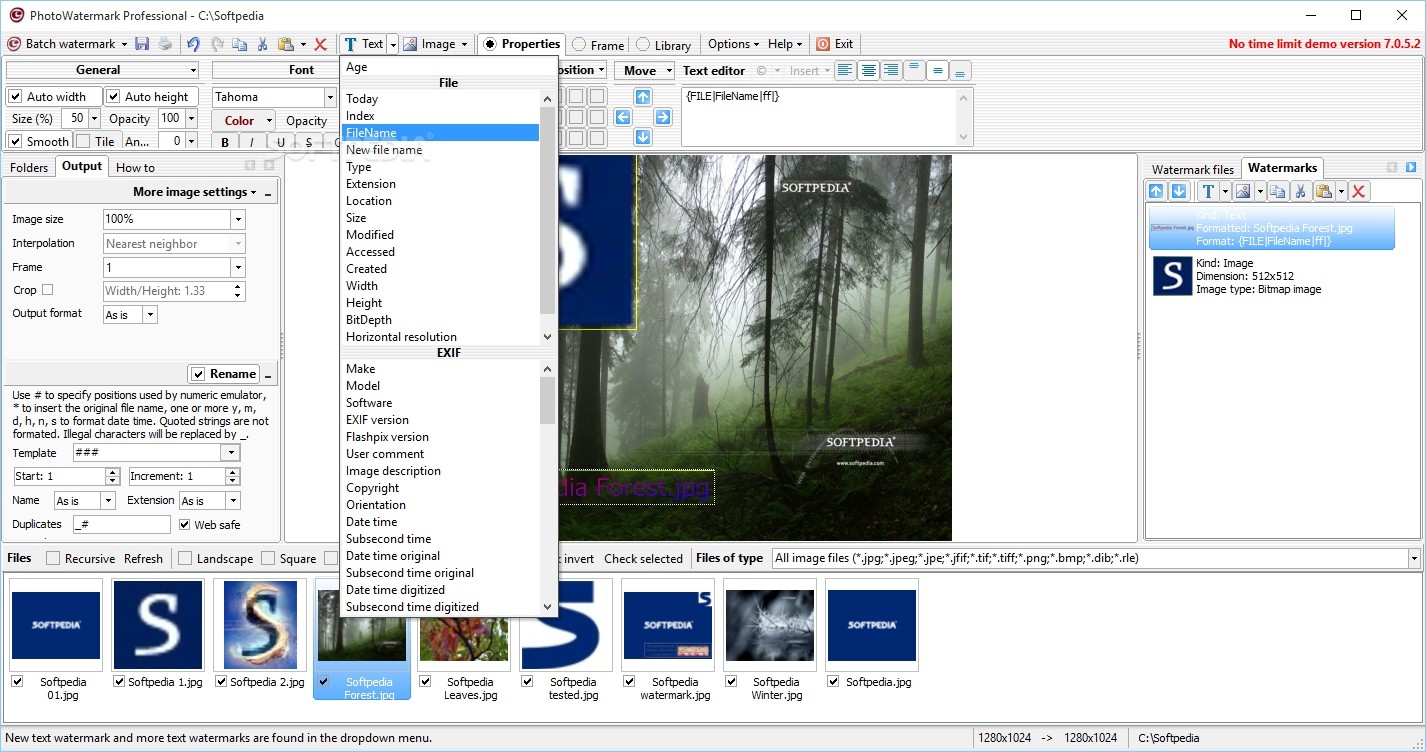1426x752 pixels.
Task: Delete the watermark in the Watermarks panel
Action: tap(1358, 191)
